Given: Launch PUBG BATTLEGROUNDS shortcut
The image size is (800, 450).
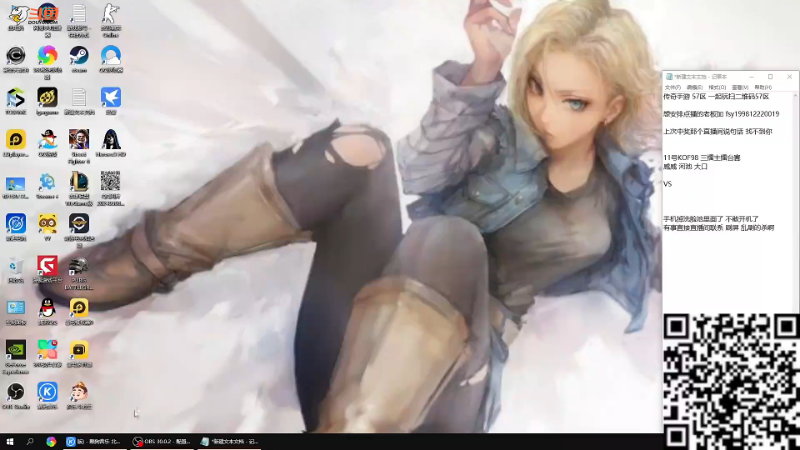Looking at the screenshot, I should [79, 266].
